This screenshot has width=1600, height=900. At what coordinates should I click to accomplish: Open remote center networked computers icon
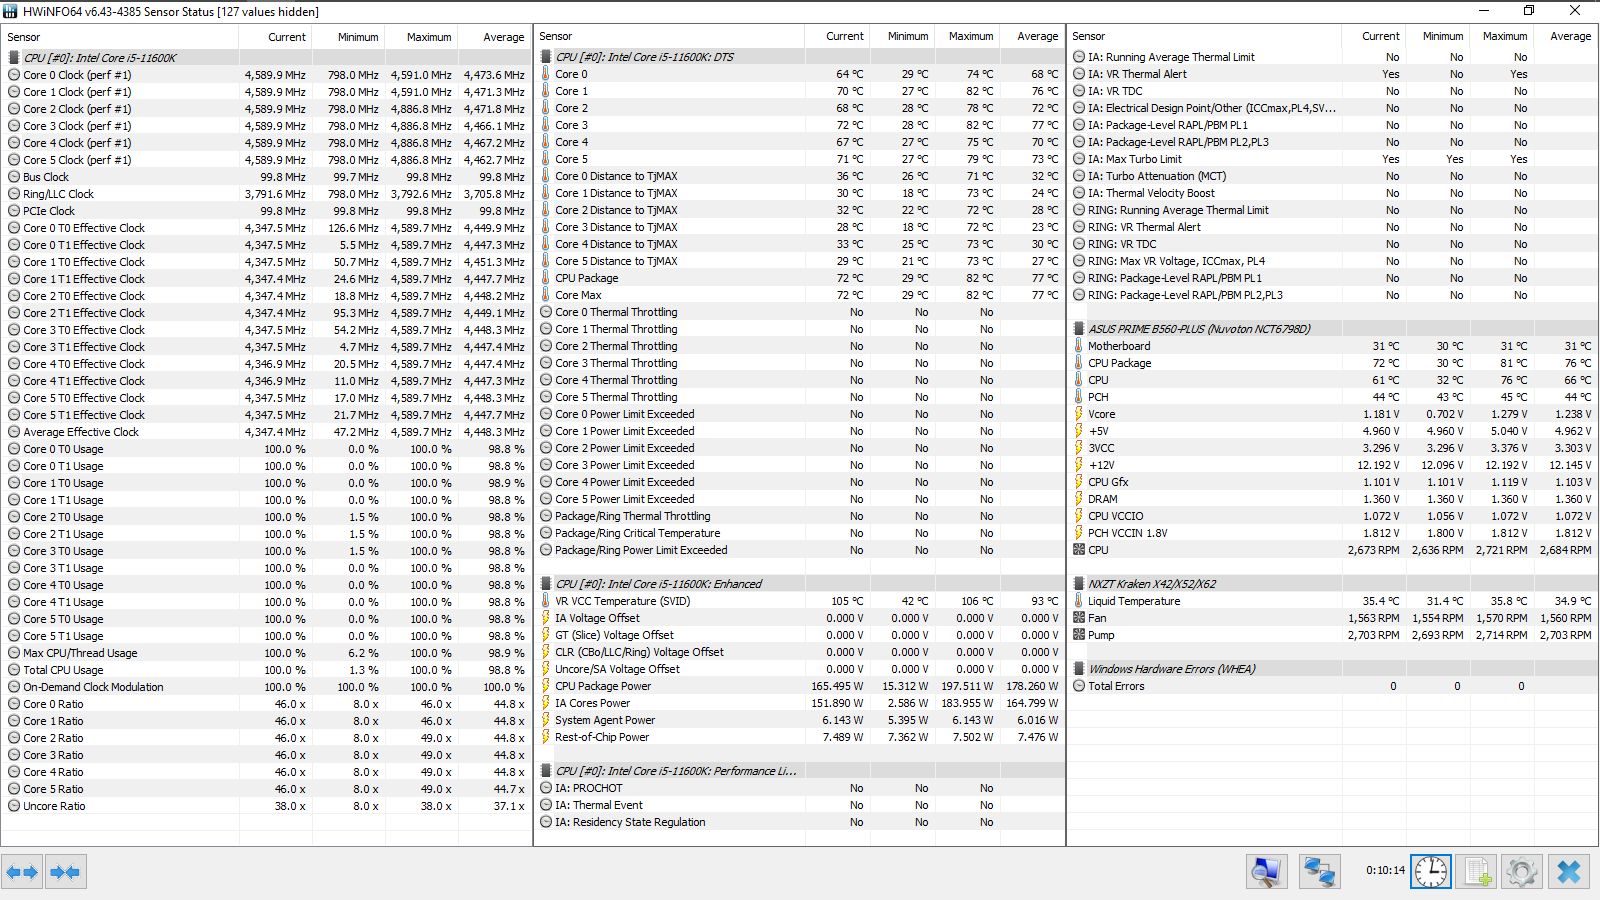1319,872
